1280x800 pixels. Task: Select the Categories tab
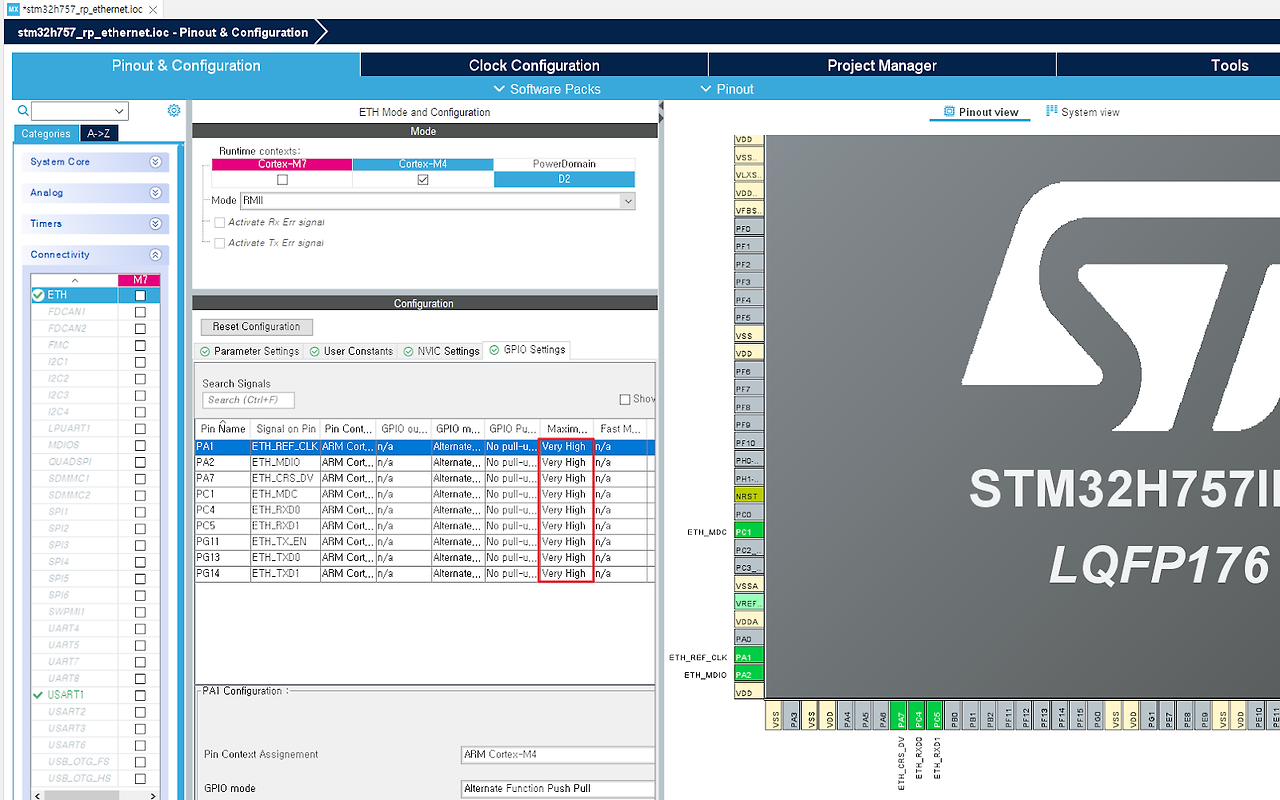pyautogui.click(x=46, y=133)
